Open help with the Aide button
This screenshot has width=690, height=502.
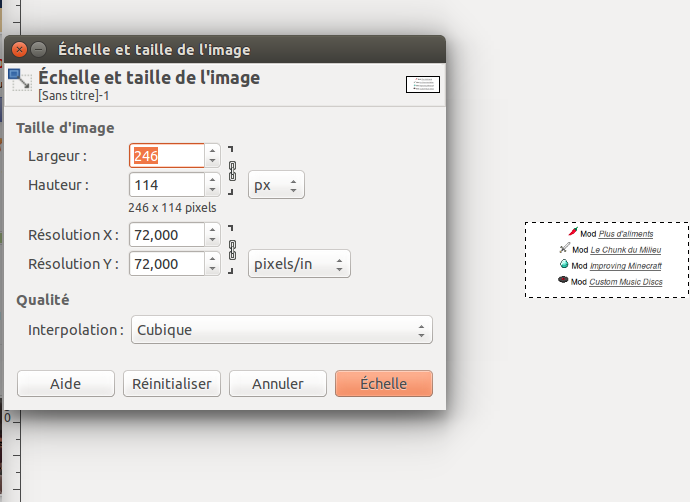[x=65, y=383]
